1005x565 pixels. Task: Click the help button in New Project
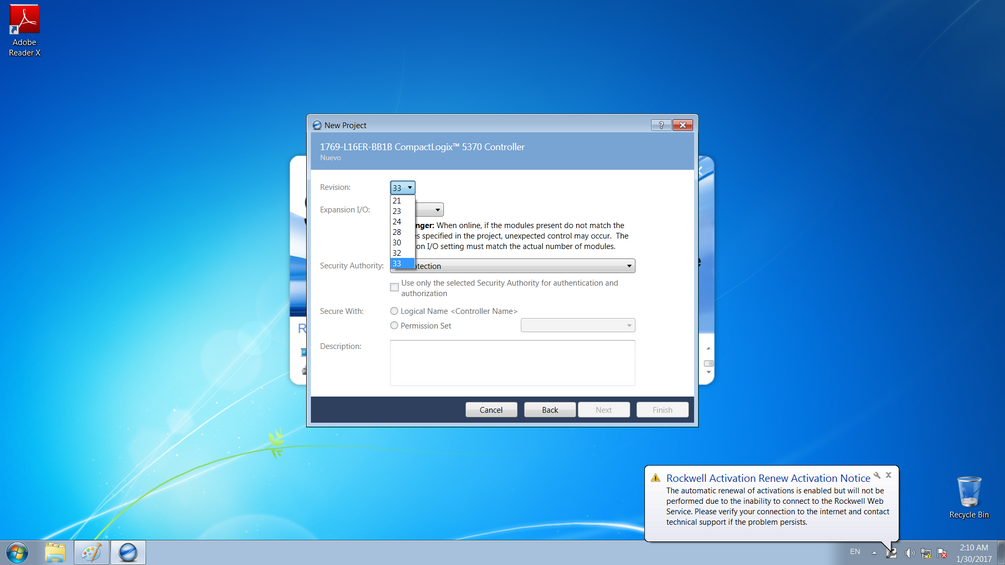pos(661,125)
